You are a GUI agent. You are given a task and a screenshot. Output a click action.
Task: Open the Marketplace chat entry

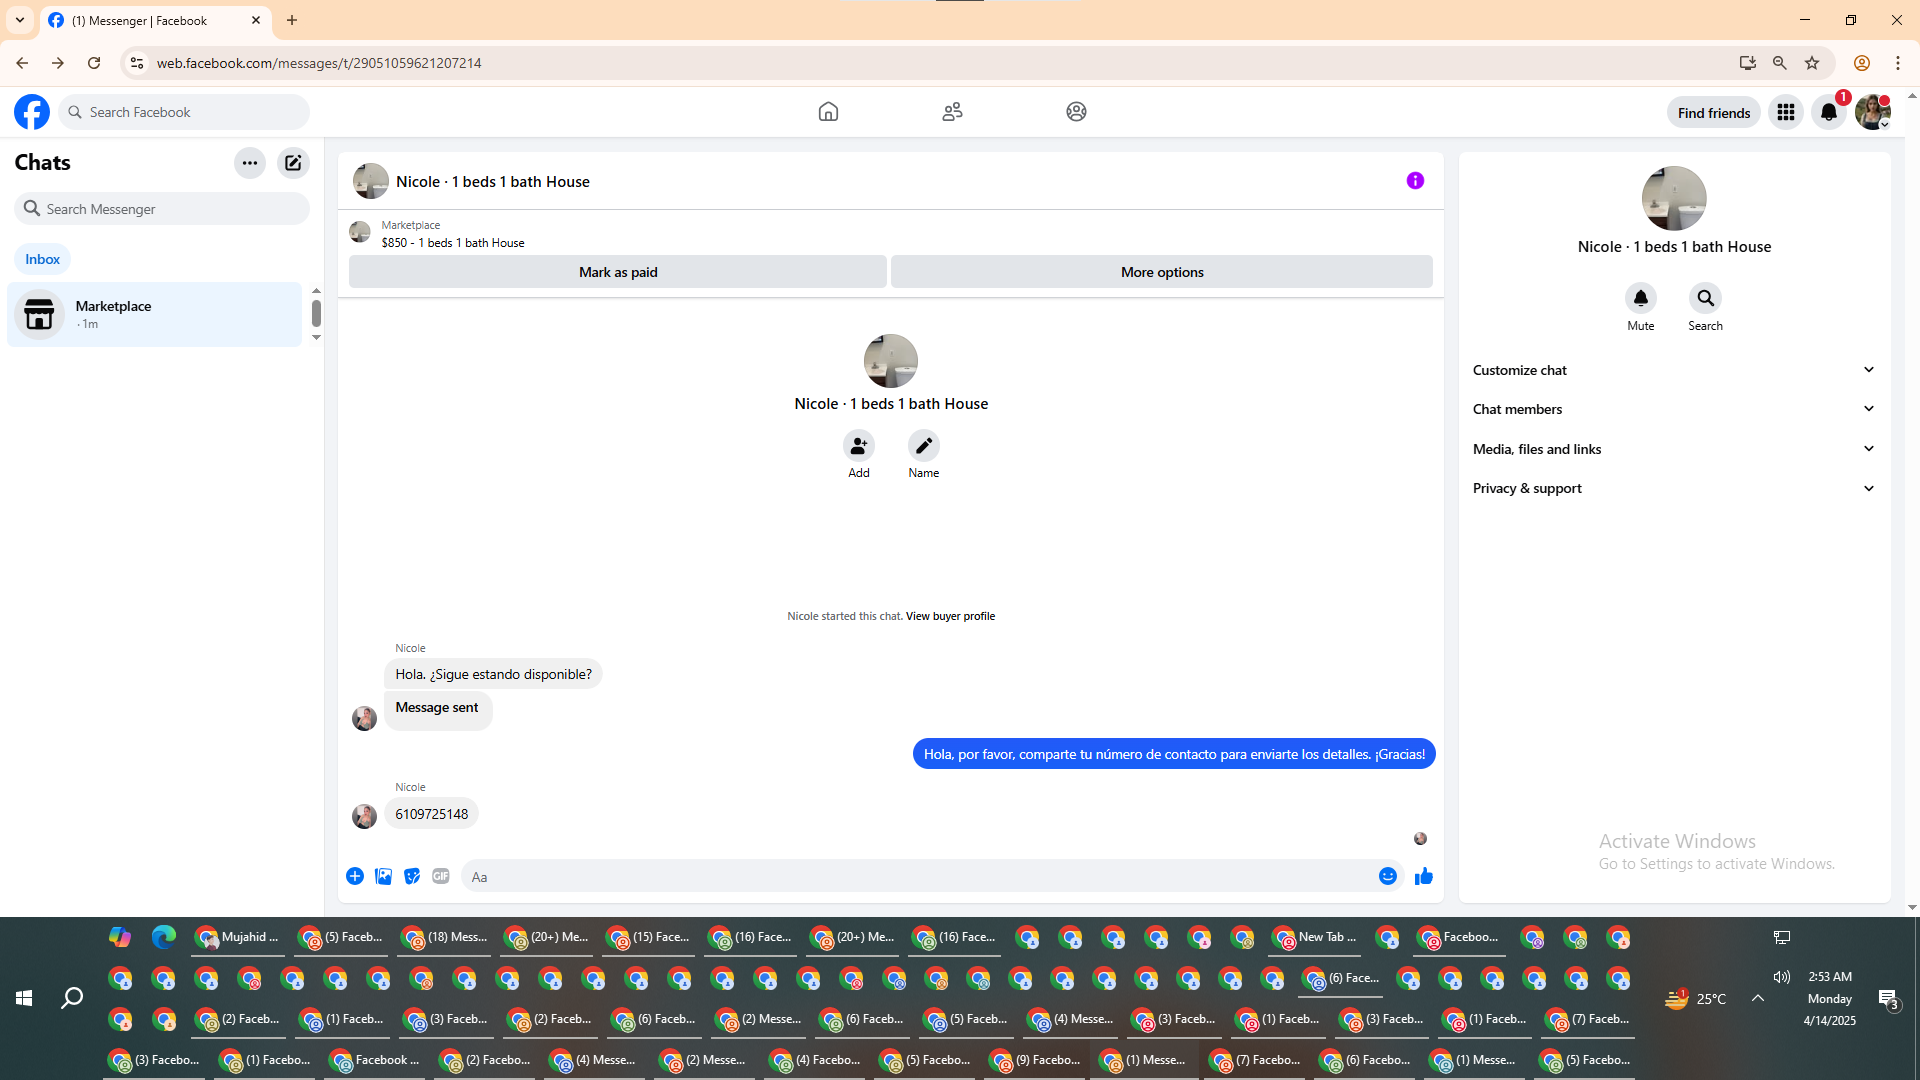click(155, 314)
